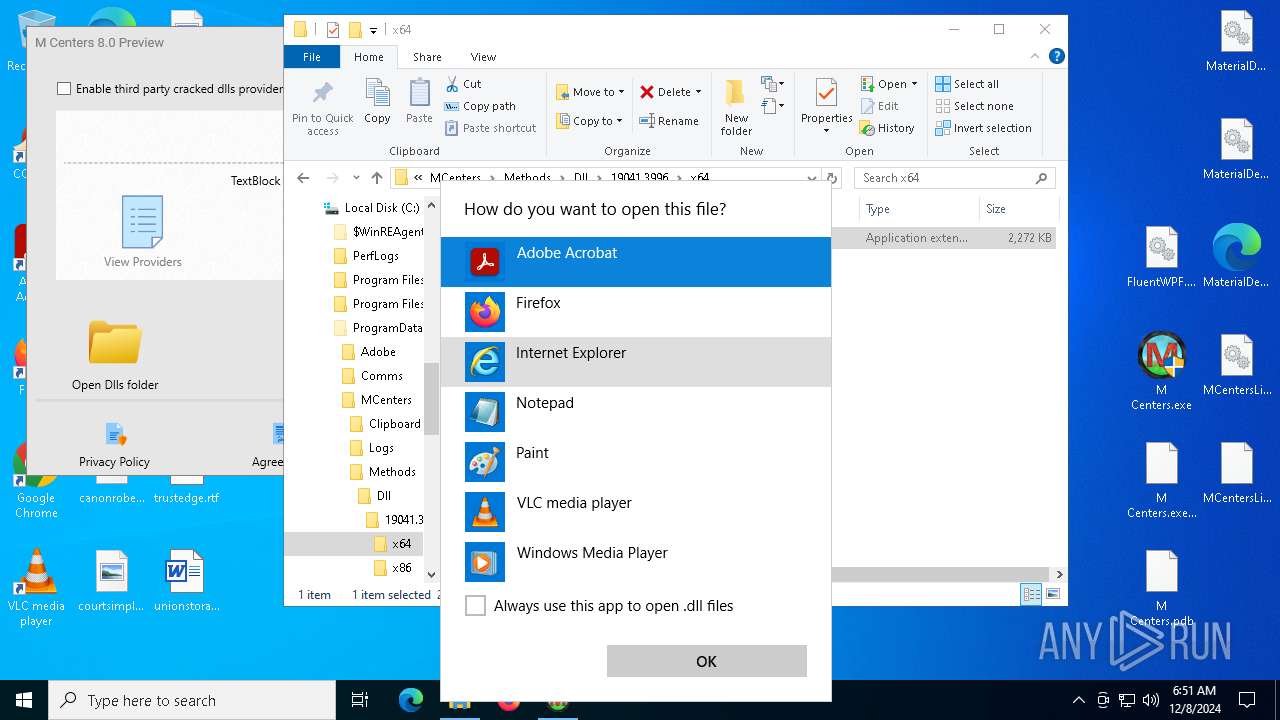Click the Copy icon in Clipboard group
This screenshot has height=720, width=1280.
point(377,102)
